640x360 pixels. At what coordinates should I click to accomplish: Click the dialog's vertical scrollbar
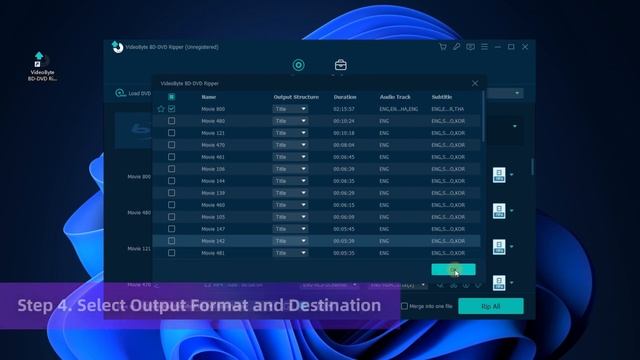484,117
